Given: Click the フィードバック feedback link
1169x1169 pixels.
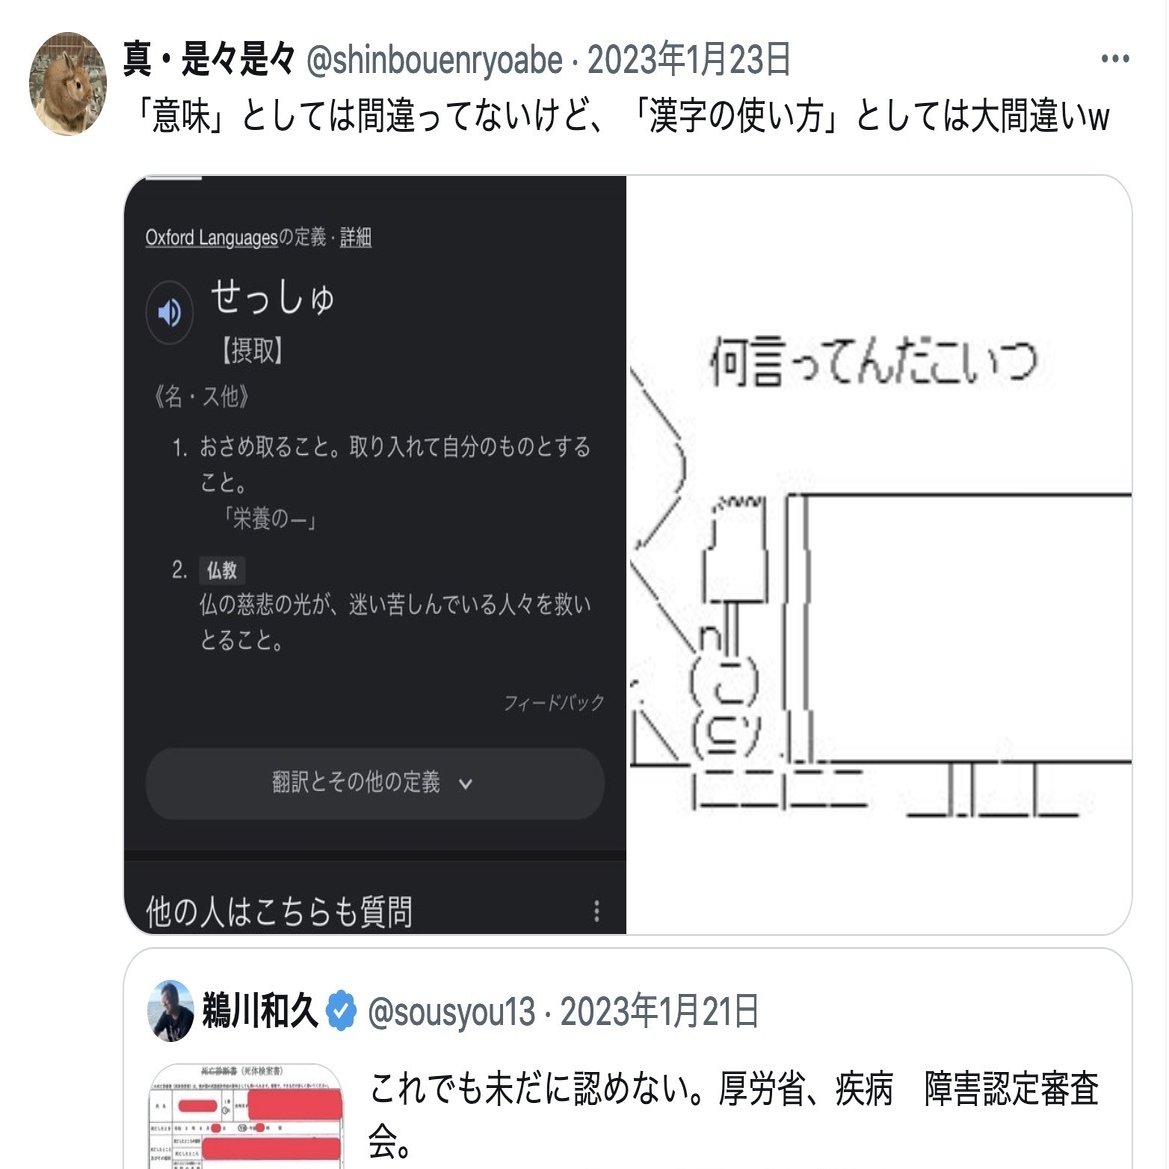Looking at the screenshot, I should click(553, 702).
